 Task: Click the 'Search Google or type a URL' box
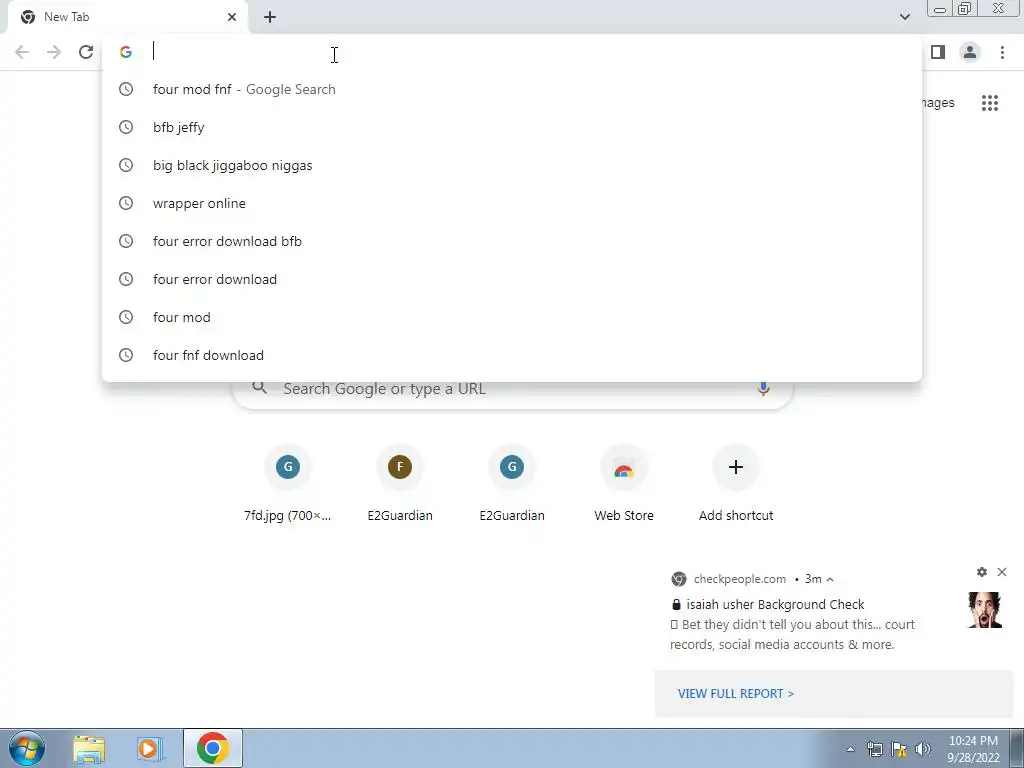pyautogui.click(x=513, y=390)
